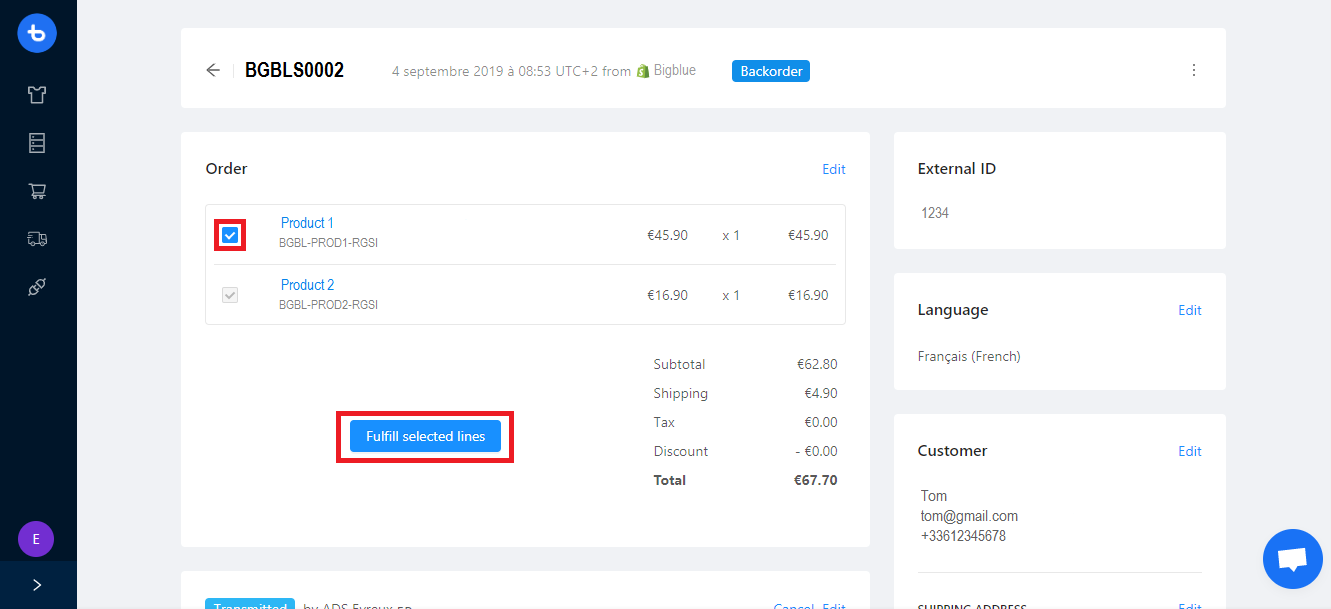Click the Transmitted status tab
1331x609 pixels.
pyautogui.click(x=249, y=604)
